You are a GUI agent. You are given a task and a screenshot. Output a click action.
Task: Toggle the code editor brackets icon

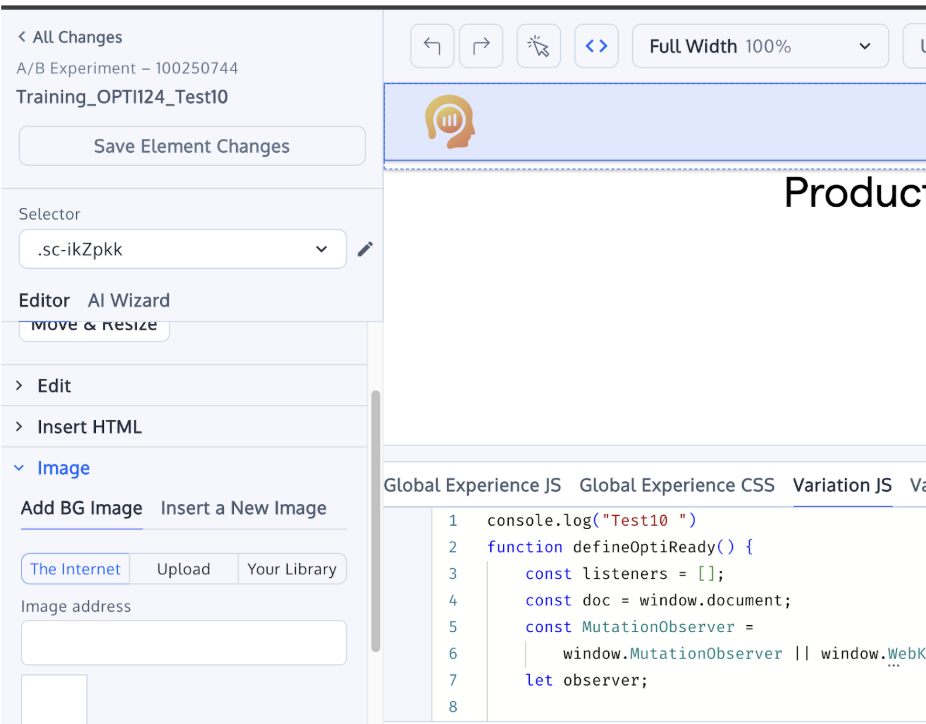[597, 46]
